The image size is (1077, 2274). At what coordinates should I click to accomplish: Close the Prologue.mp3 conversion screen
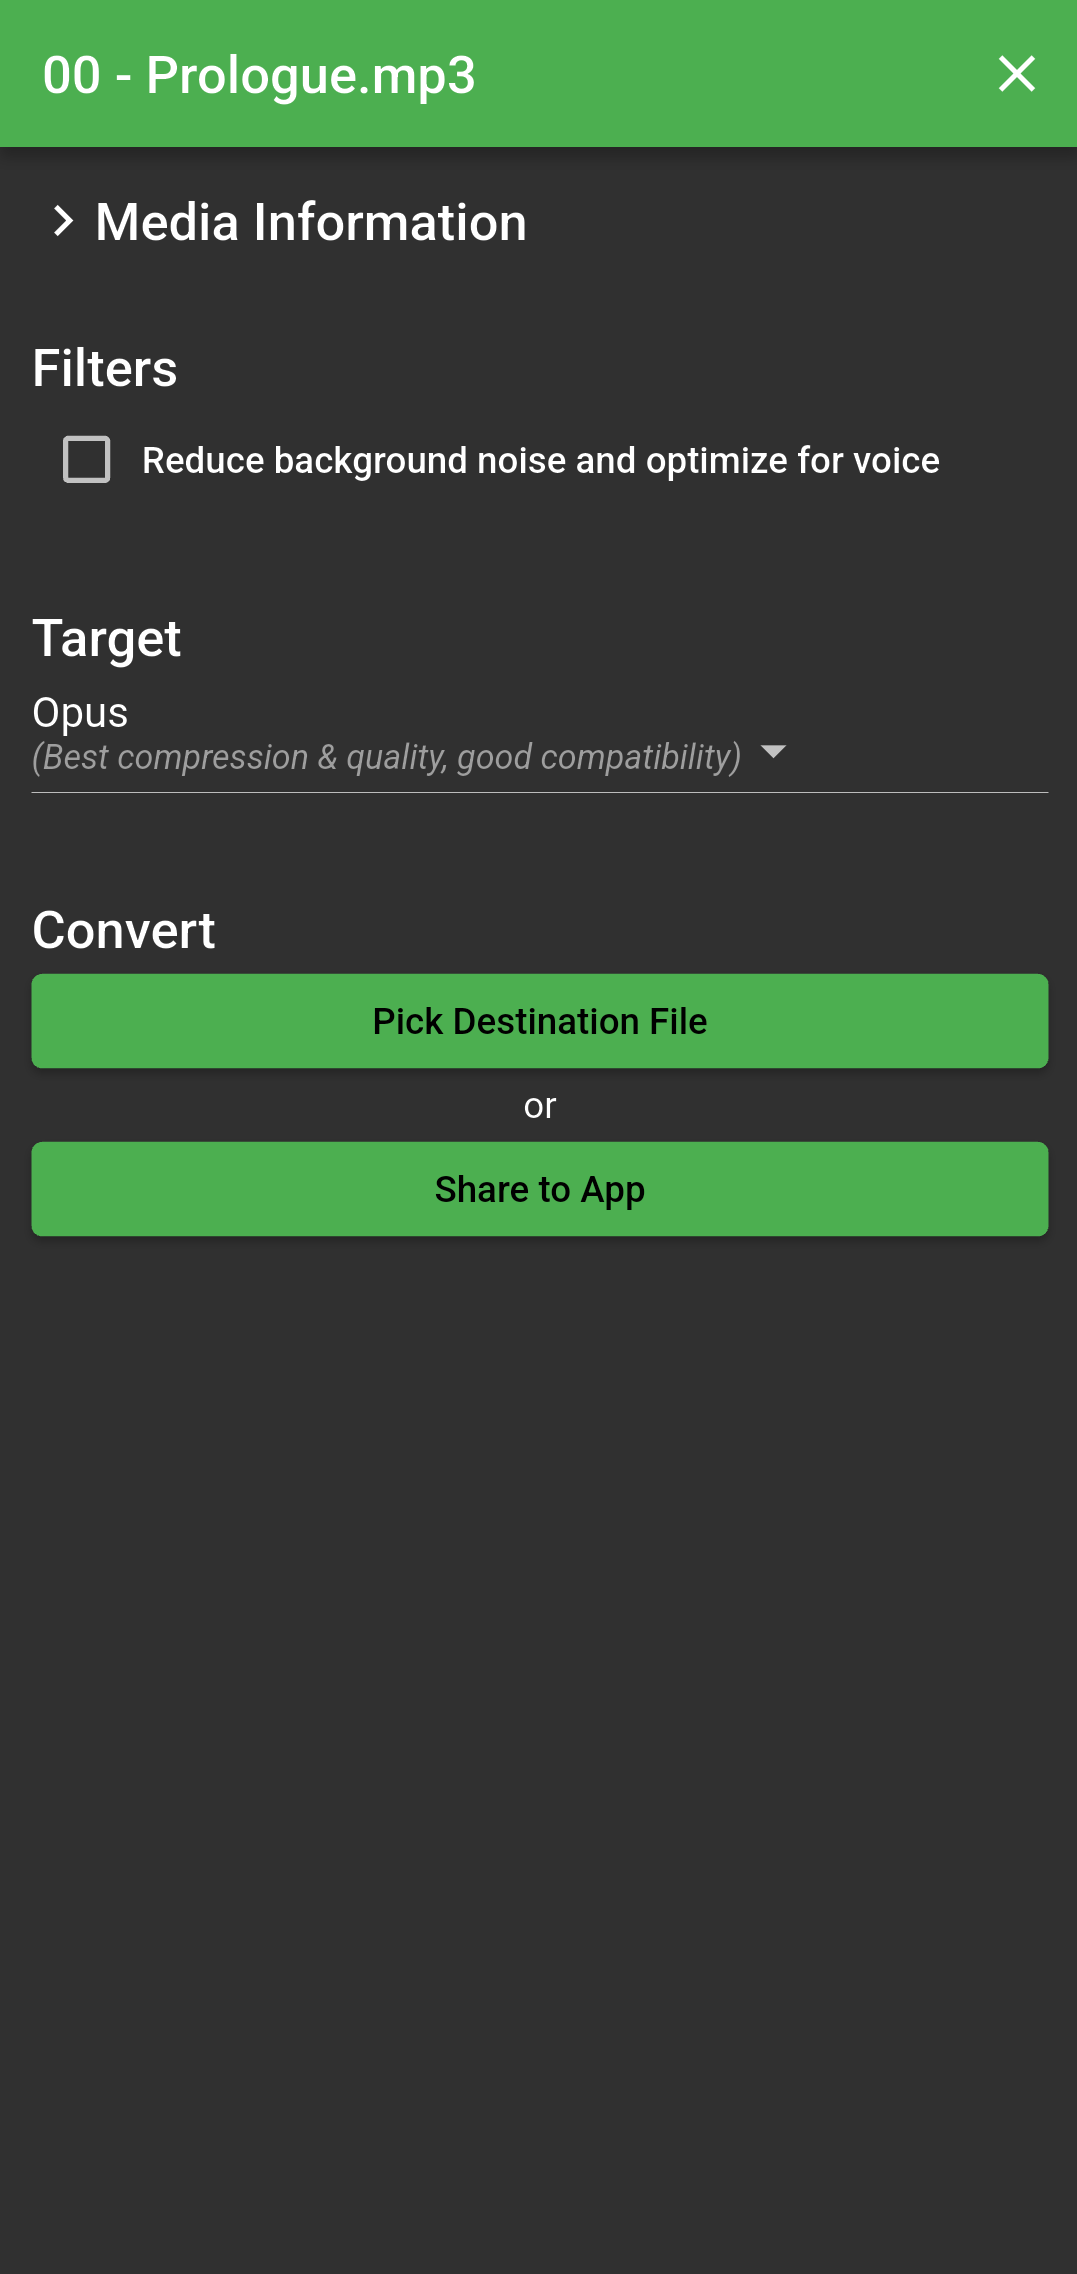point(1016,74)
